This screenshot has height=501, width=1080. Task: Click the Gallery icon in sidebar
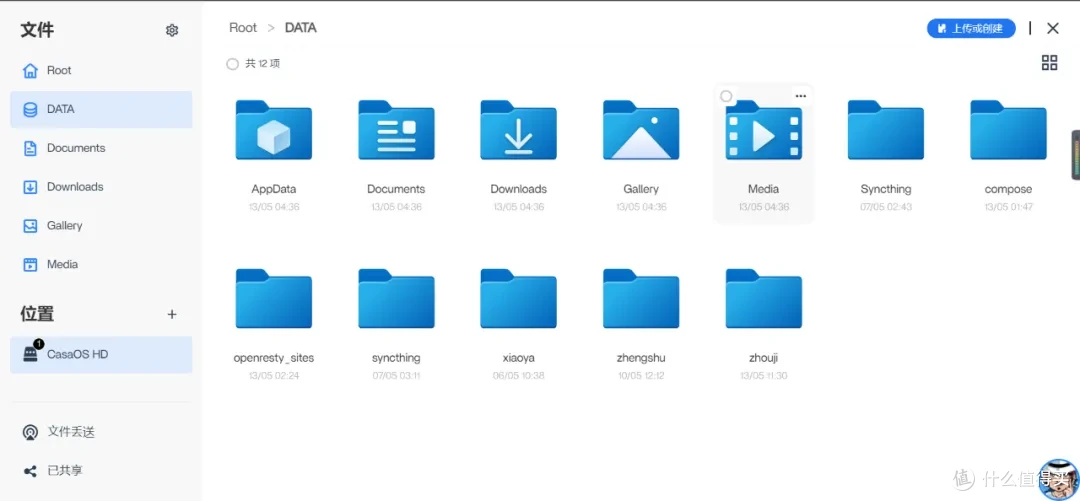30,225
